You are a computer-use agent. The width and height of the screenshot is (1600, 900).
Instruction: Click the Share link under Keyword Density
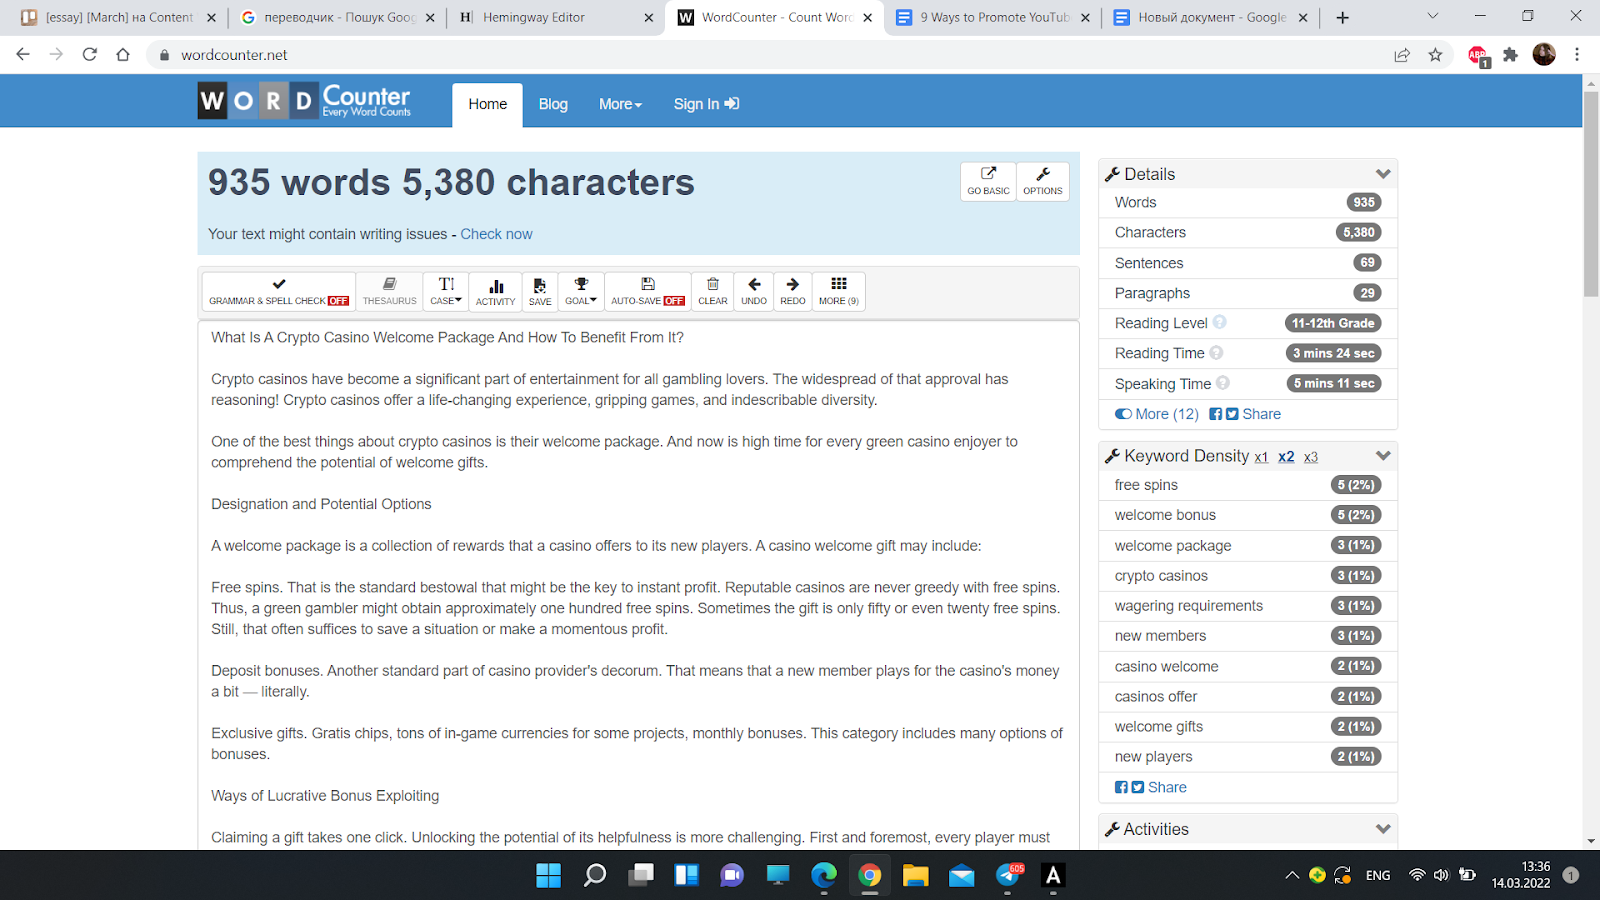(1167, 787)
